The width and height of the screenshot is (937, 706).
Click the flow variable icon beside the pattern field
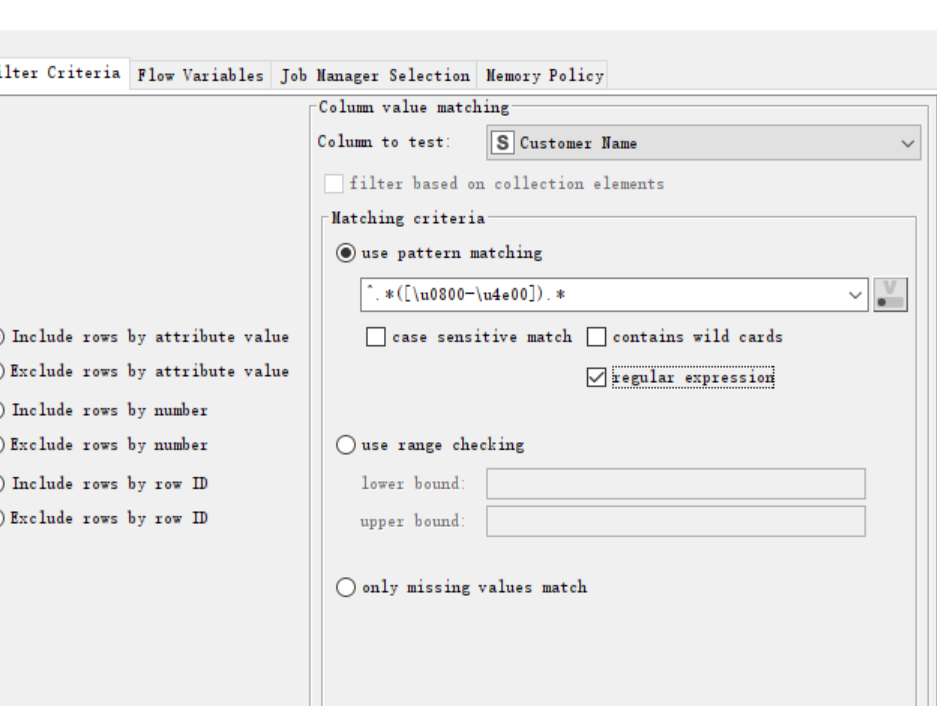click(x=890, y=296)
